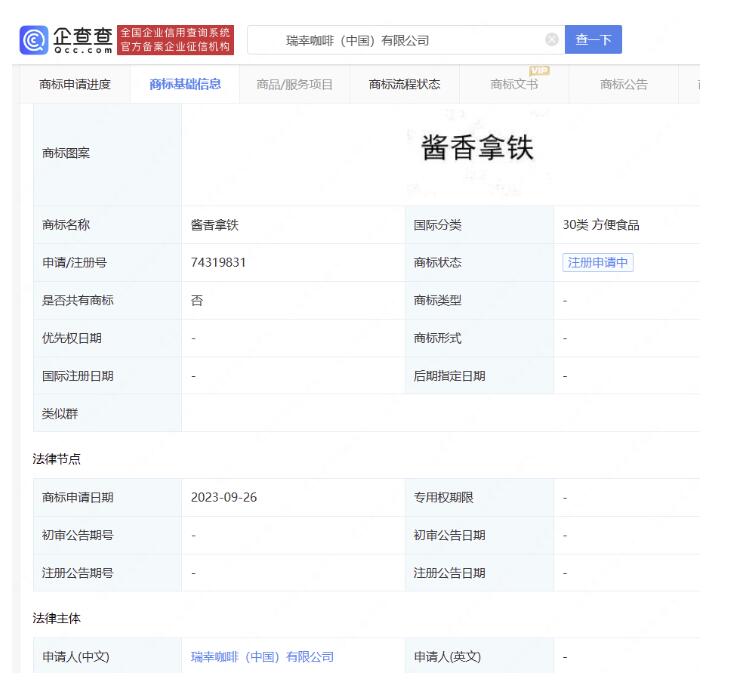
Task: Click the 商标类型 label
Action: coord(437,301)
